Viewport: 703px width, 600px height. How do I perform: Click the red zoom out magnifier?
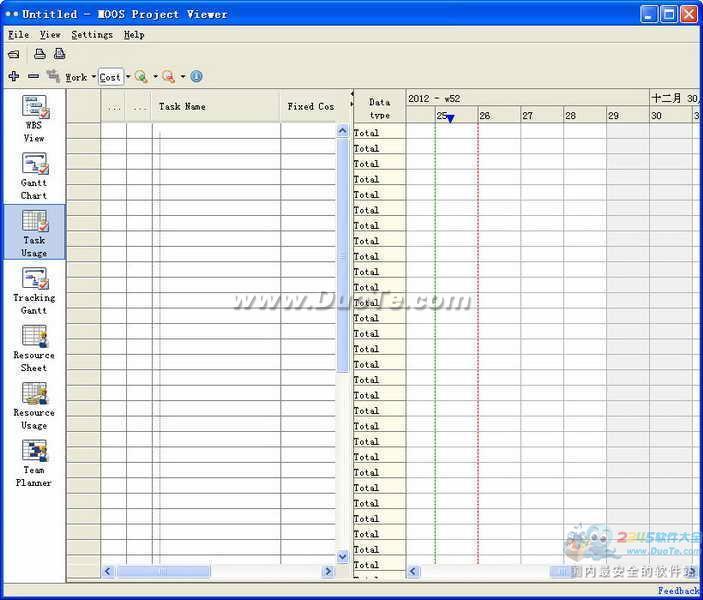click(169, 77)
